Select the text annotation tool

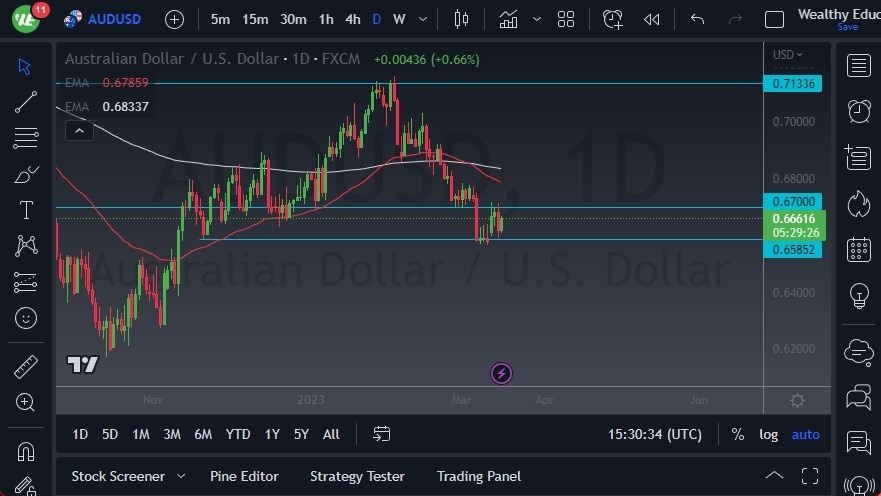tap(26, 210)
